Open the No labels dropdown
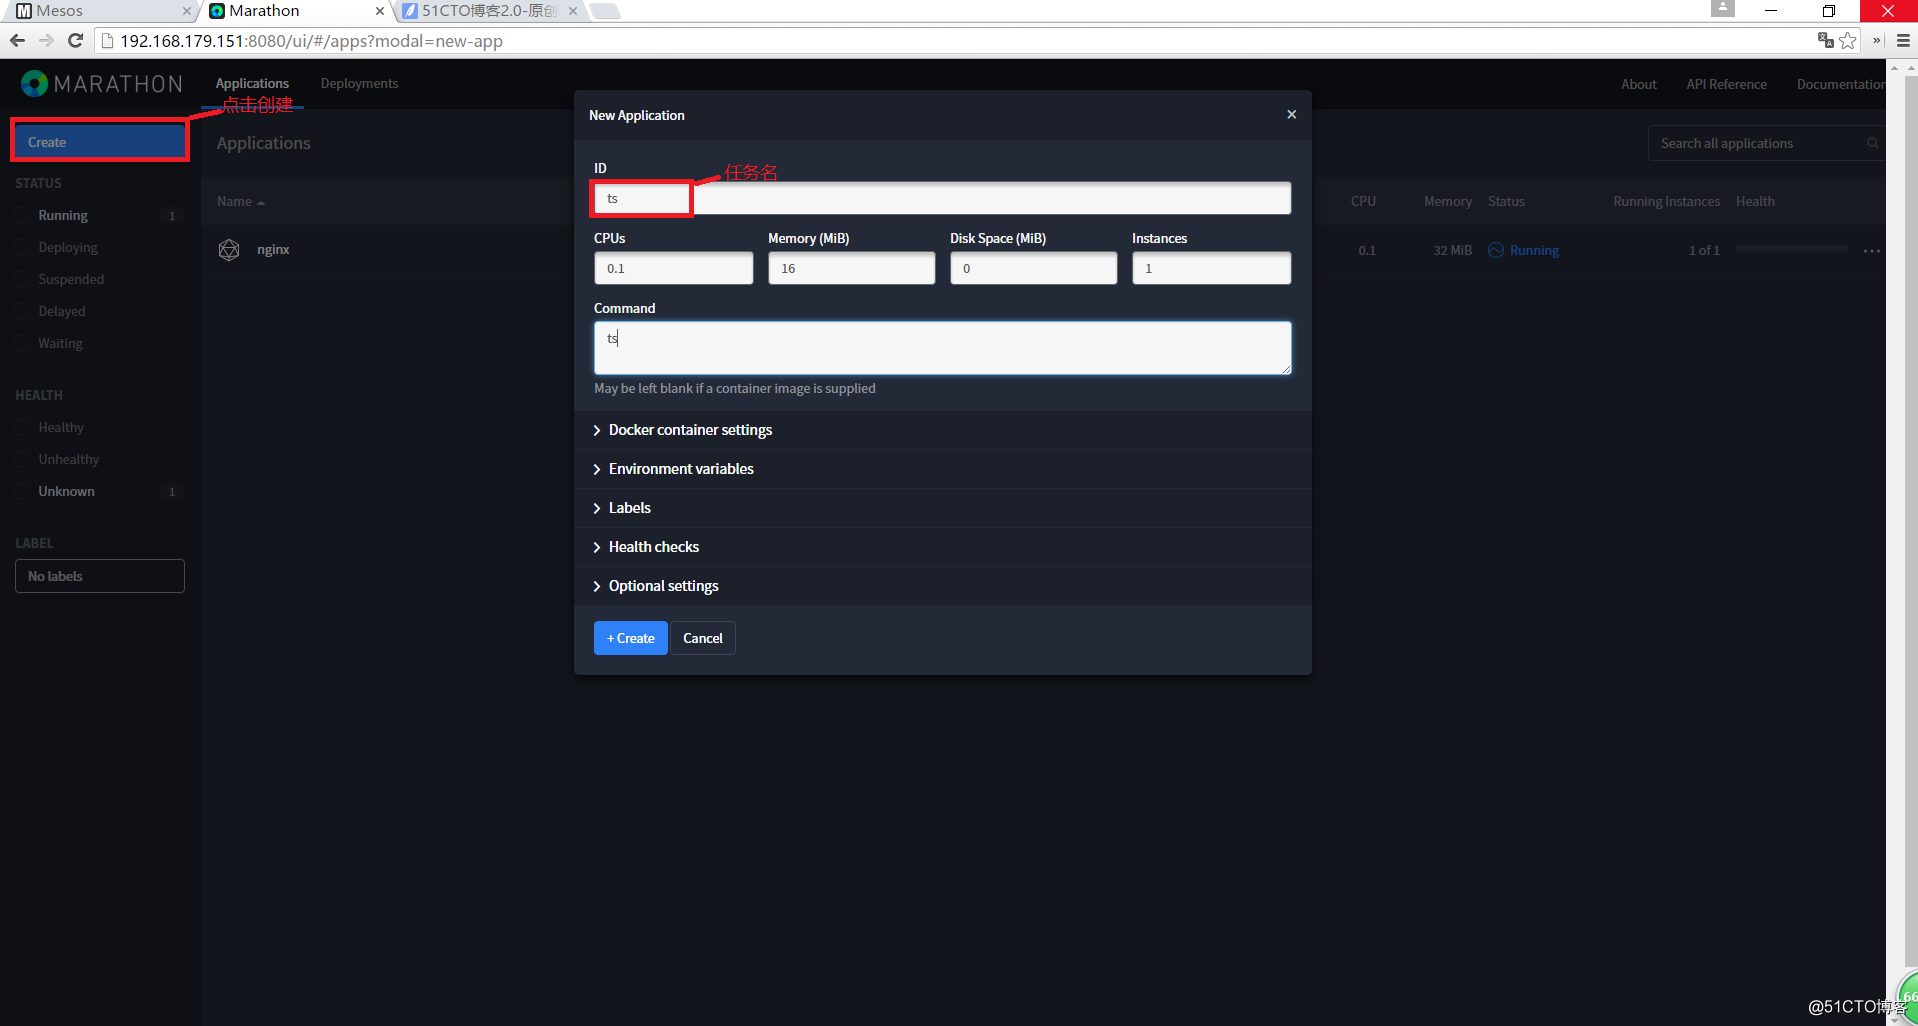Screen dimensions: 1918x1026 pyautogui.click(x=100, y=576)
